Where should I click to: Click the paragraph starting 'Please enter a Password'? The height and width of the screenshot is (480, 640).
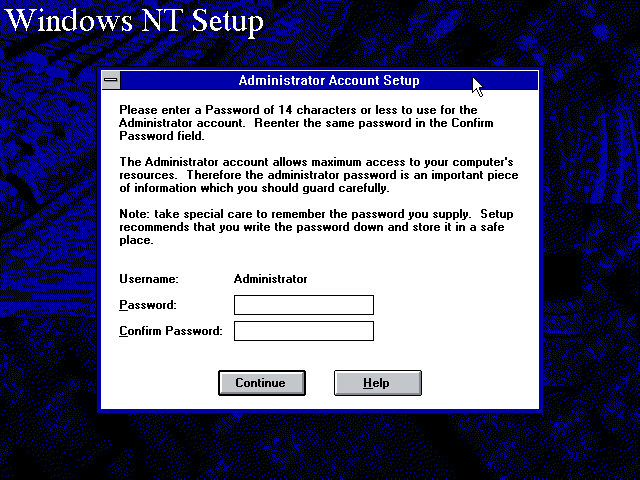click(306, 123)
